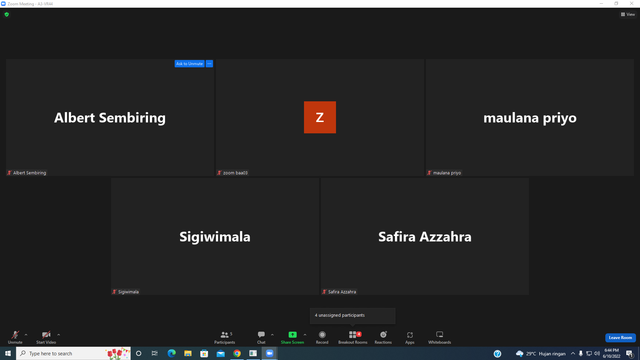This screenshot has width=640, height=360.
Task: Show hidden system tray icons
Action: [573, 354]
